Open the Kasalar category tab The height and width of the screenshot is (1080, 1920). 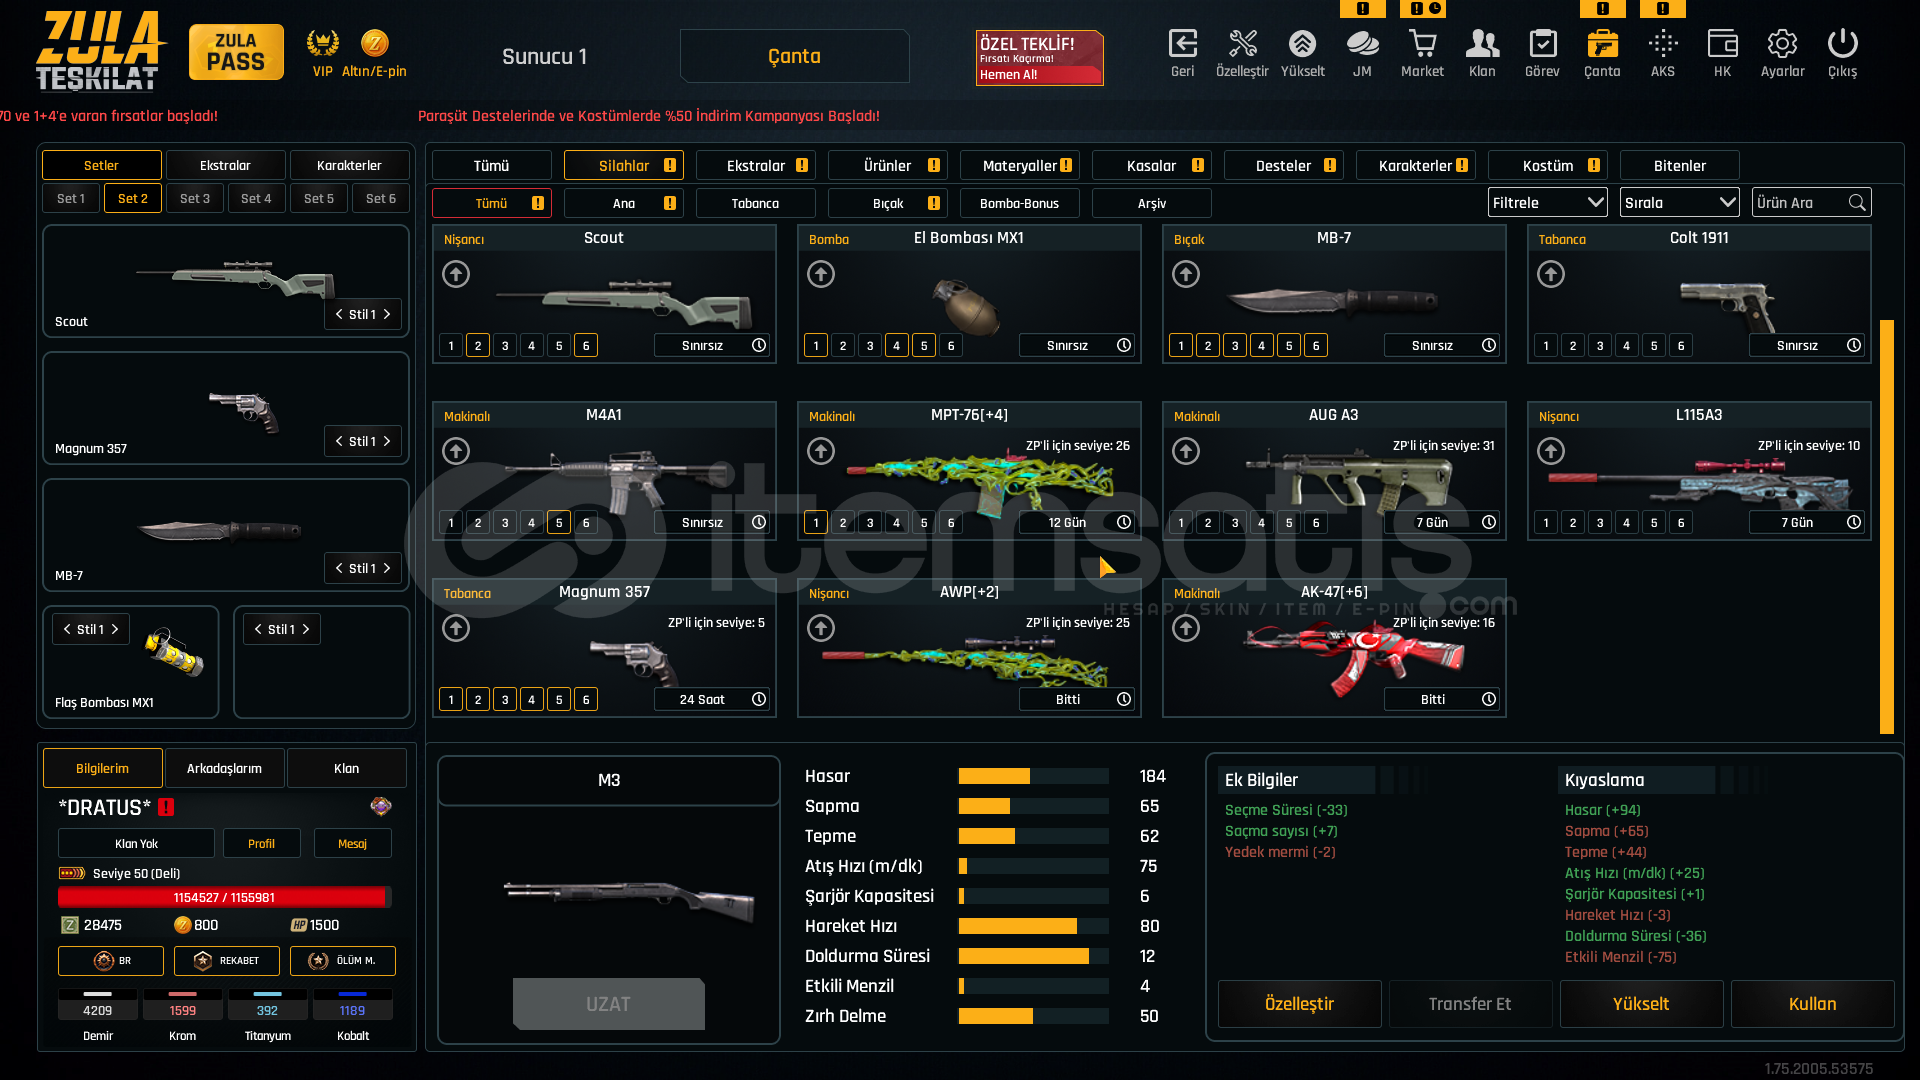1152,165
